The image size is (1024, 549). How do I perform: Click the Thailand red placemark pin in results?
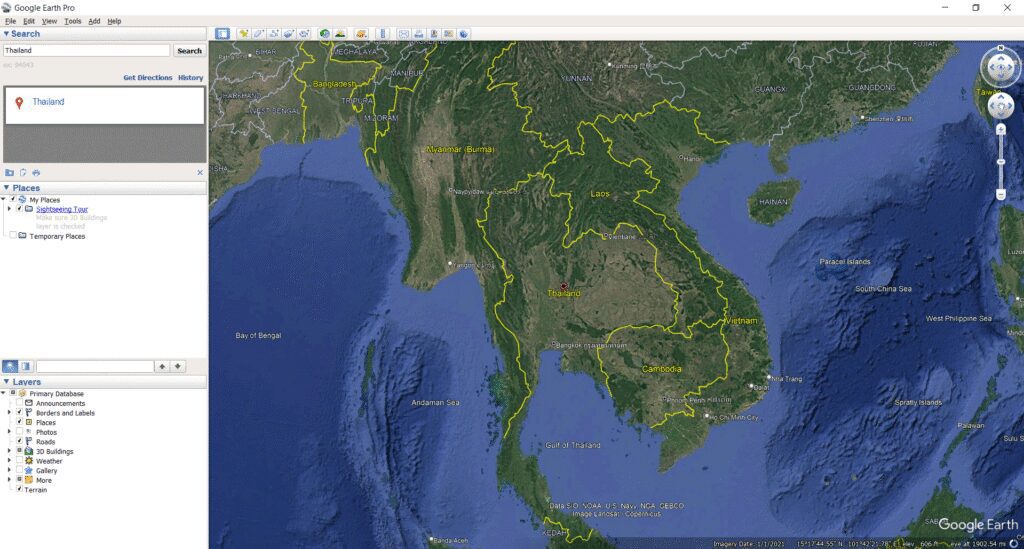pyautogui.click(x=19, y=102)
